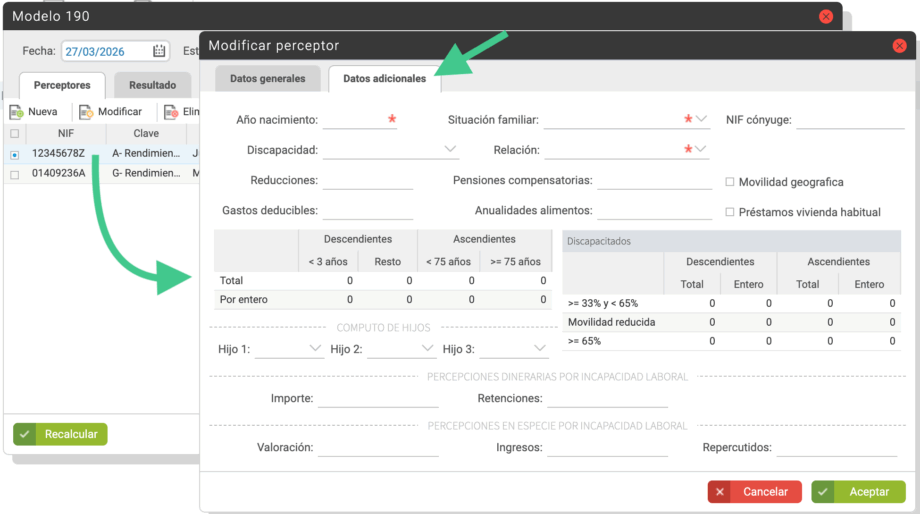Toggle the checkbox for NIF 01409236A row
Screen dimensions: 920x514
tap(14, 174)
